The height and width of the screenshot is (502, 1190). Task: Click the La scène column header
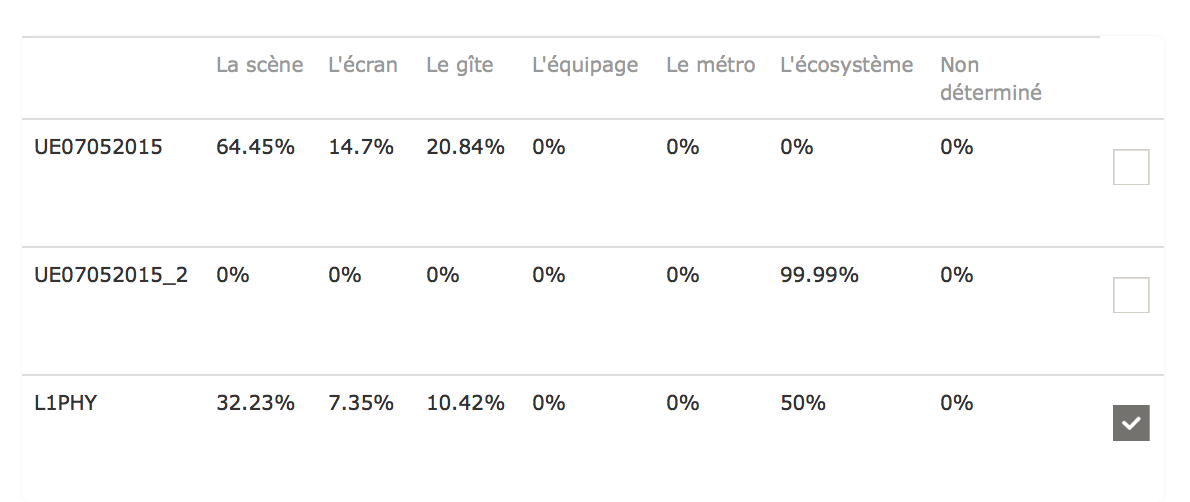point(260,65)
